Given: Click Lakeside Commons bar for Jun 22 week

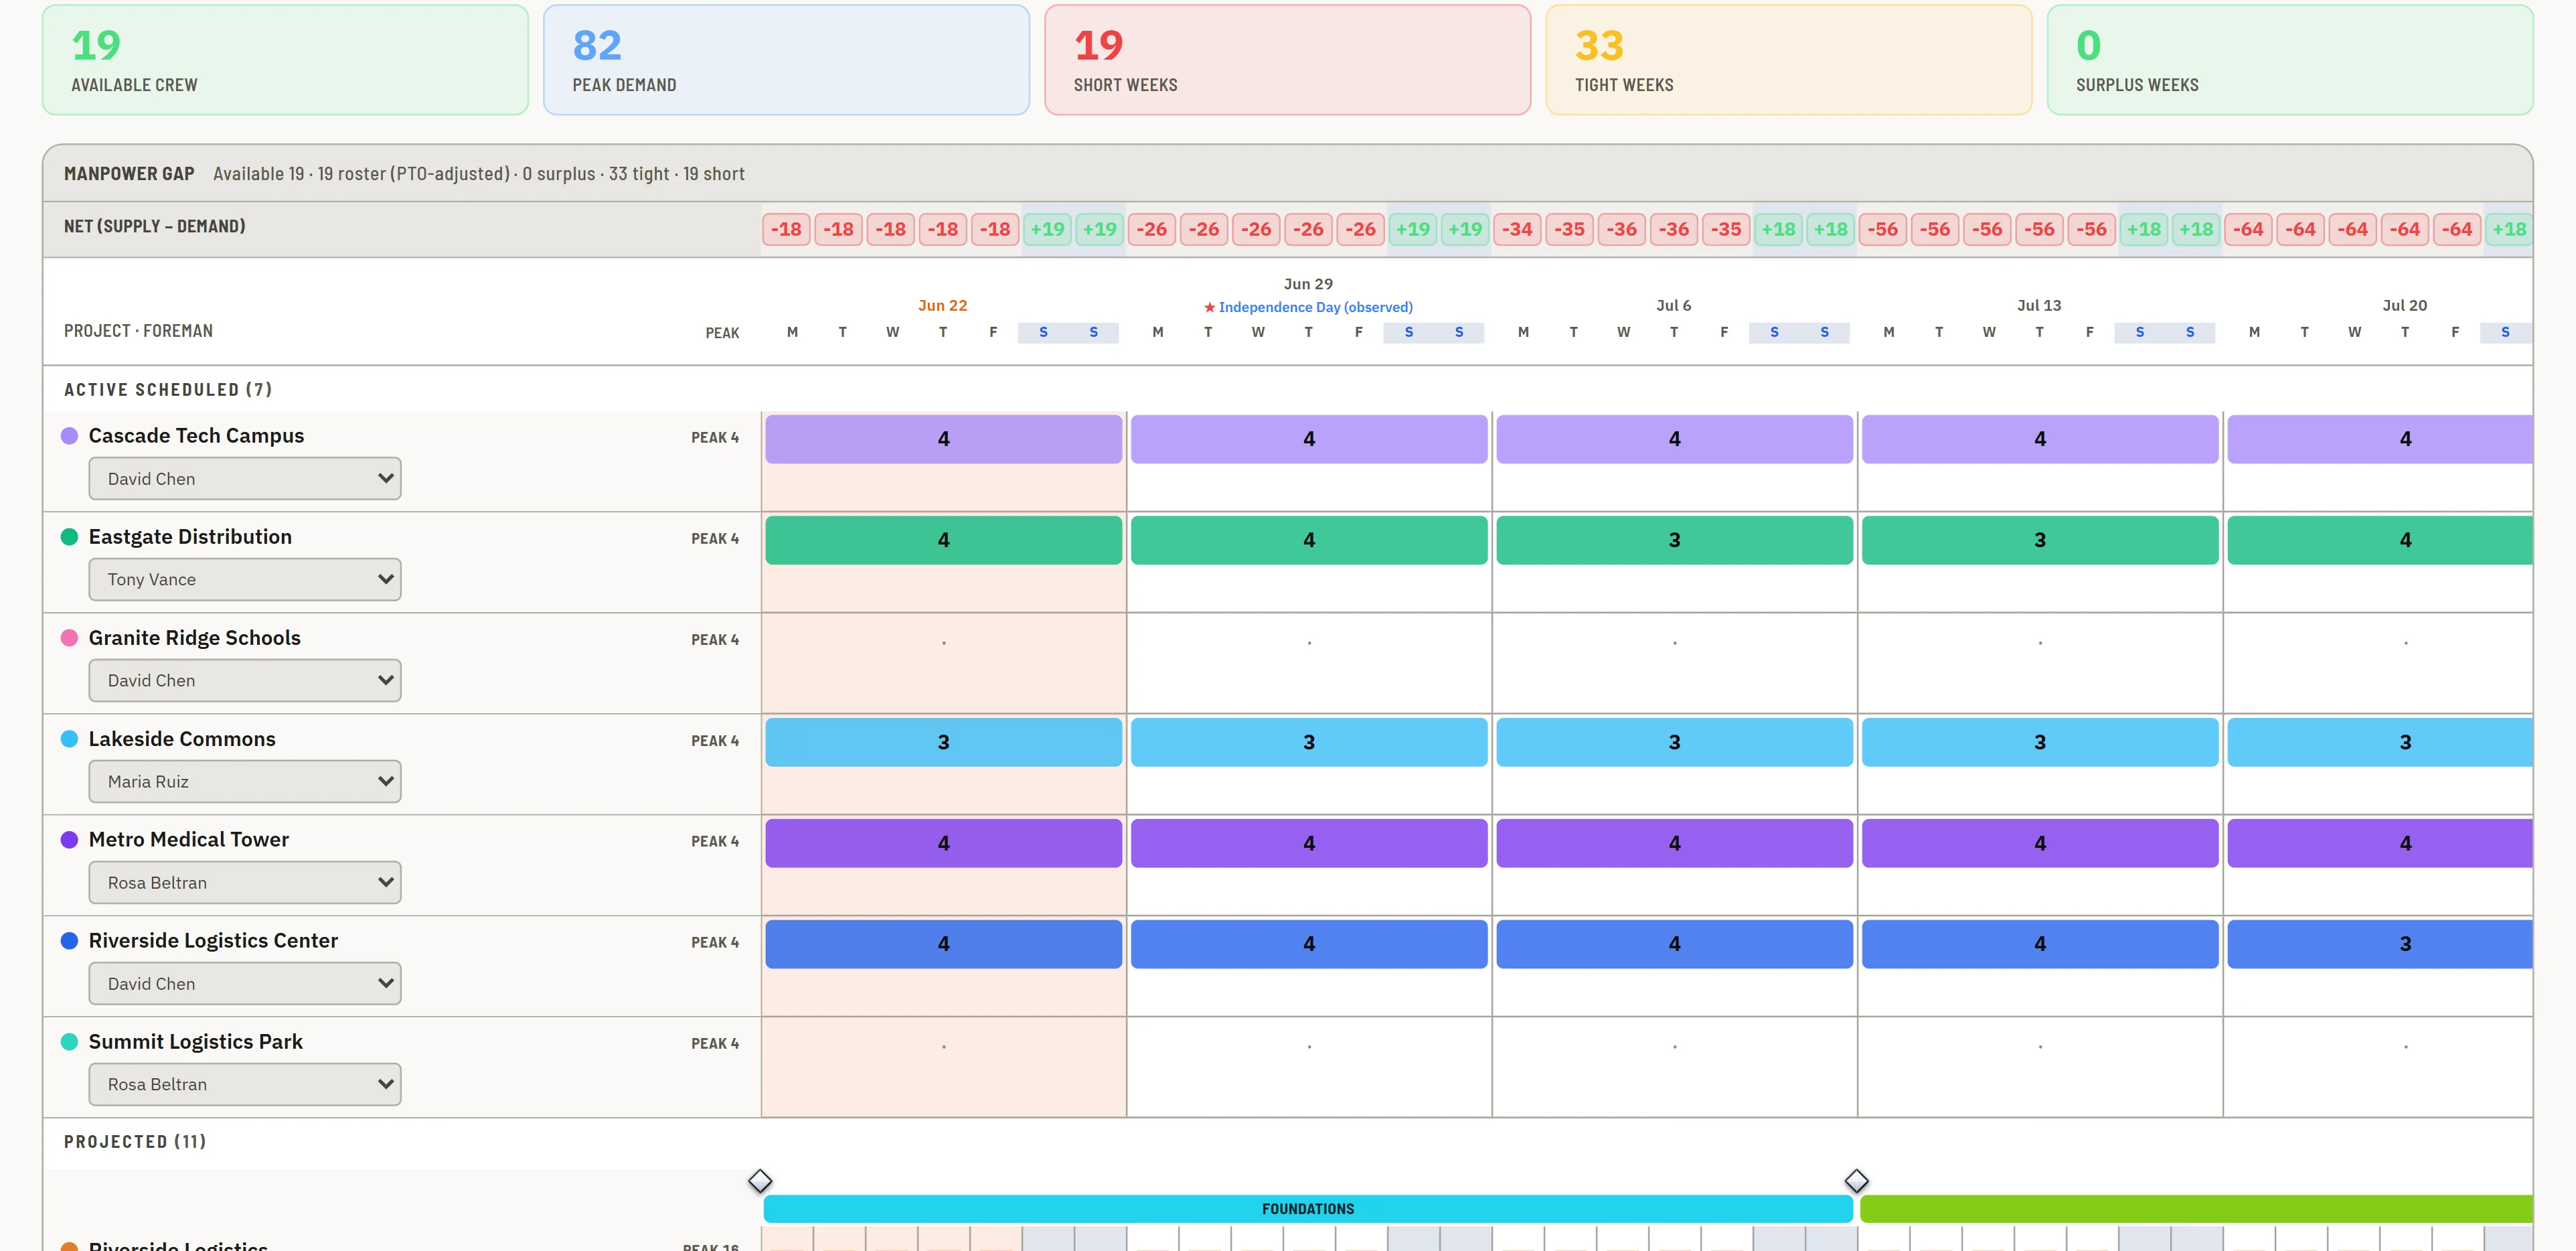Looking at the screenshot, I should 943,742.
